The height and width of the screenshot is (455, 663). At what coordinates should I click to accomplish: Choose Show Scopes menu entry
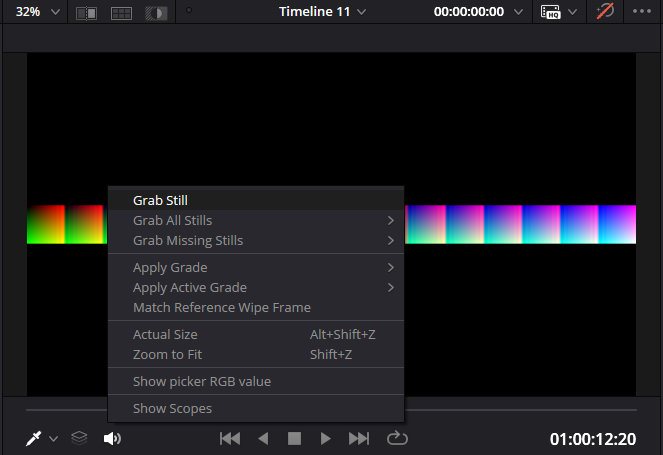(256, 408)
